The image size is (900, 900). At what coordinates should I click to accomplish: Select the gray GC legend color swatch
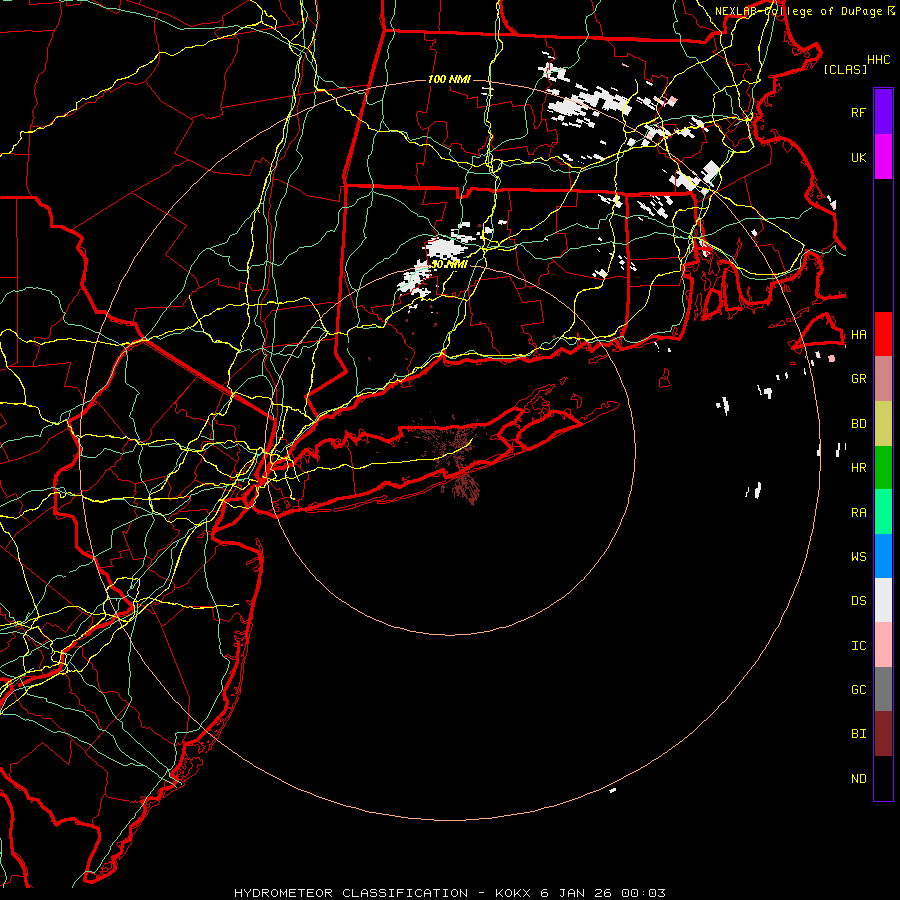click(883, 689)
